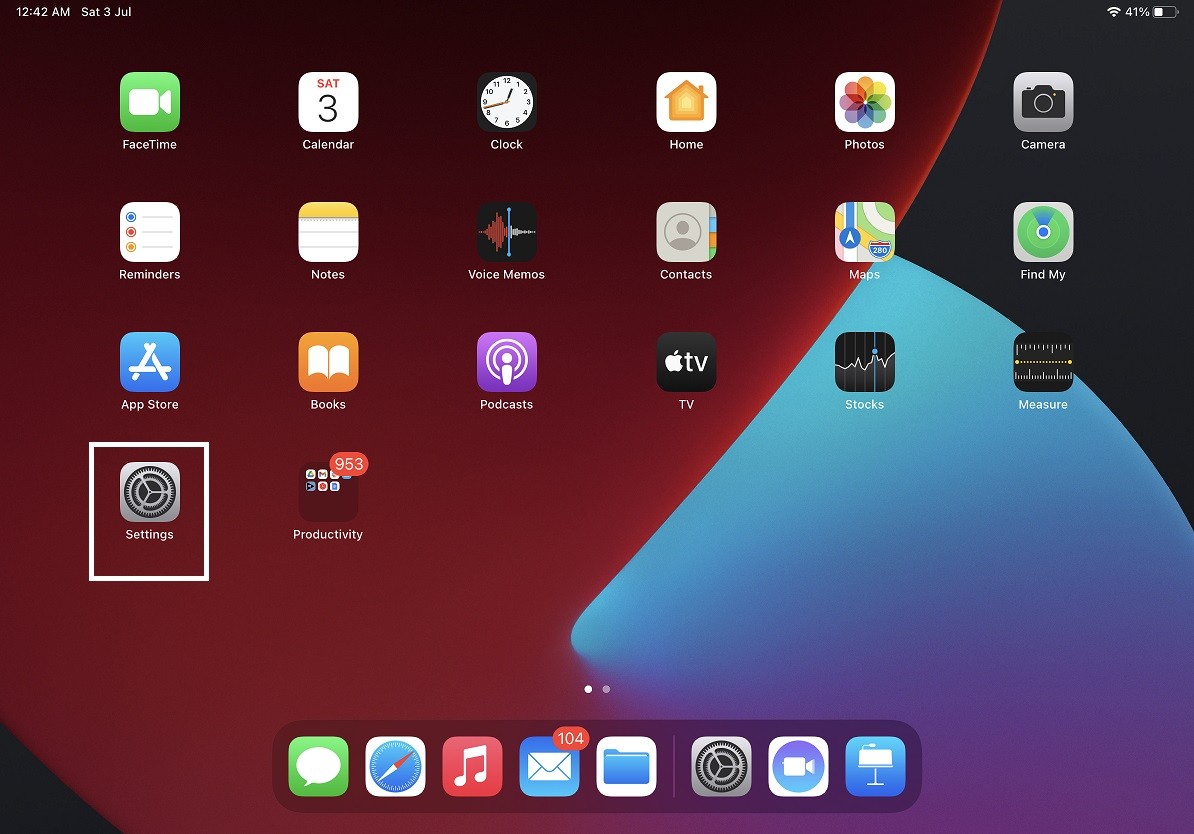Launch the Camera app
The image size is (1194, 834).
click(x=1043, y=102)
